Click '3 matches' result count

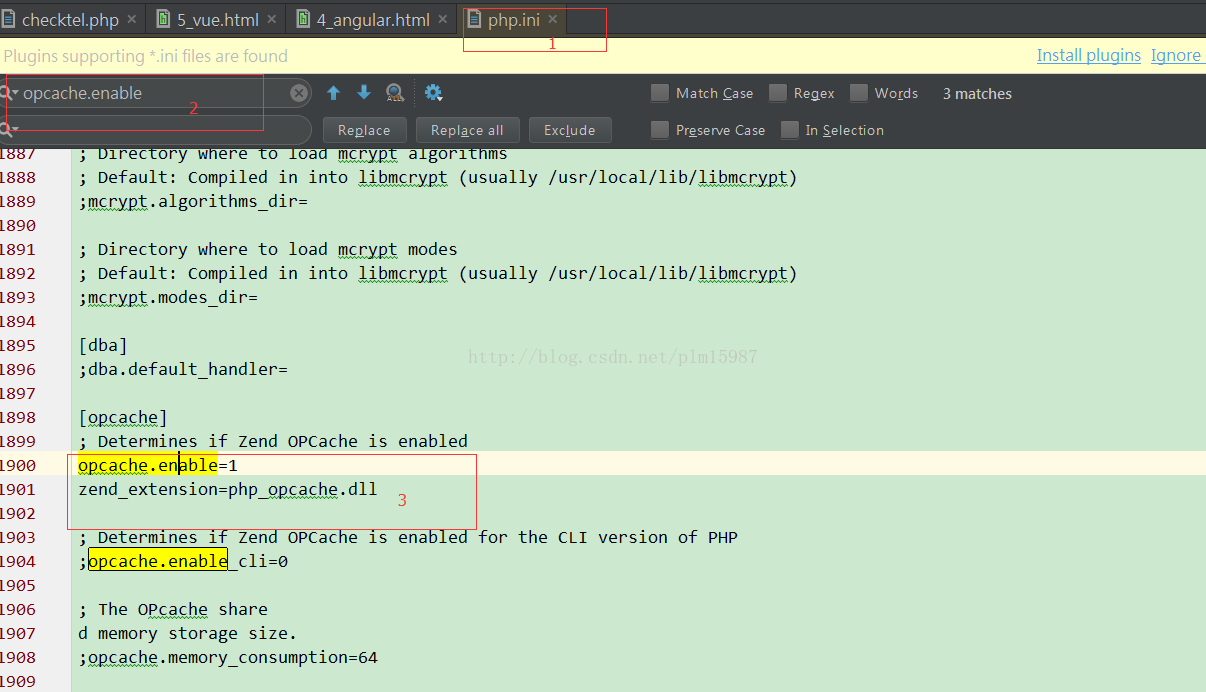coord(977,93)
